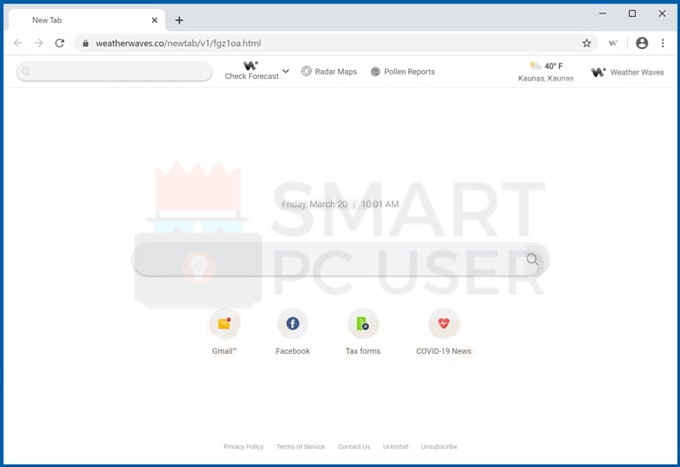
Task: Click the Unsubscribe footer link
Action: [x=439, y=447]
